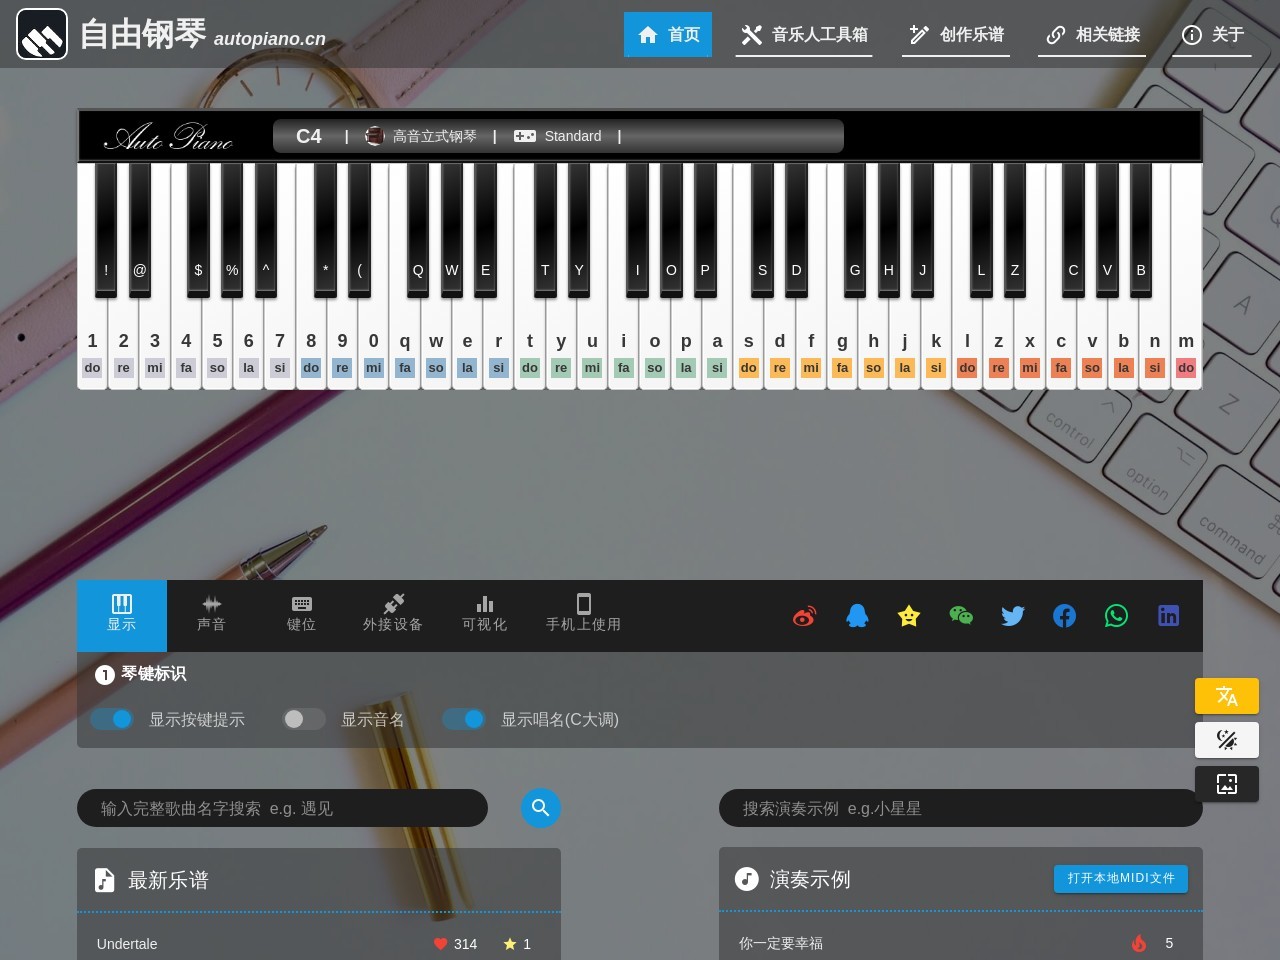Image resolution: width=1280 pixels, height=960 pixels.
Task: Click the Facebook share icon
Action: (1065, 616)
